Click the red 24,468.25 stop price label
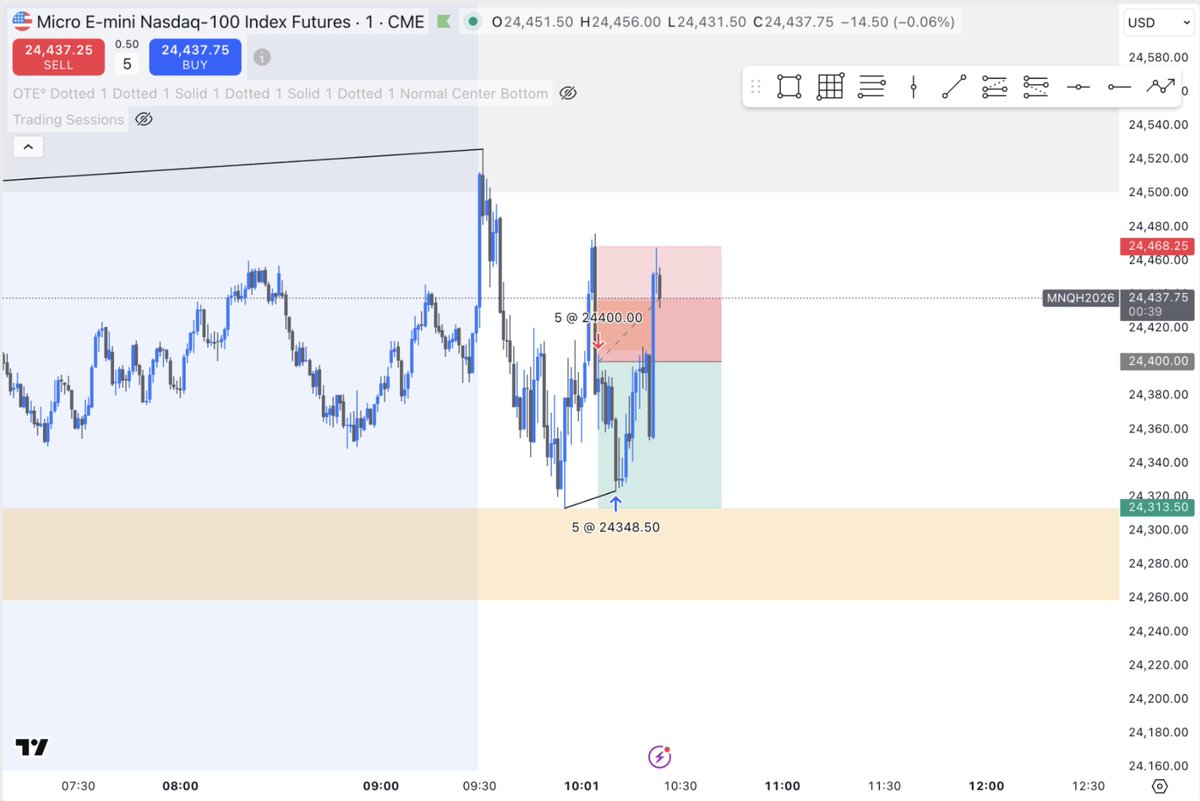Screen dimensions: 1200x801 [1159, 245]
